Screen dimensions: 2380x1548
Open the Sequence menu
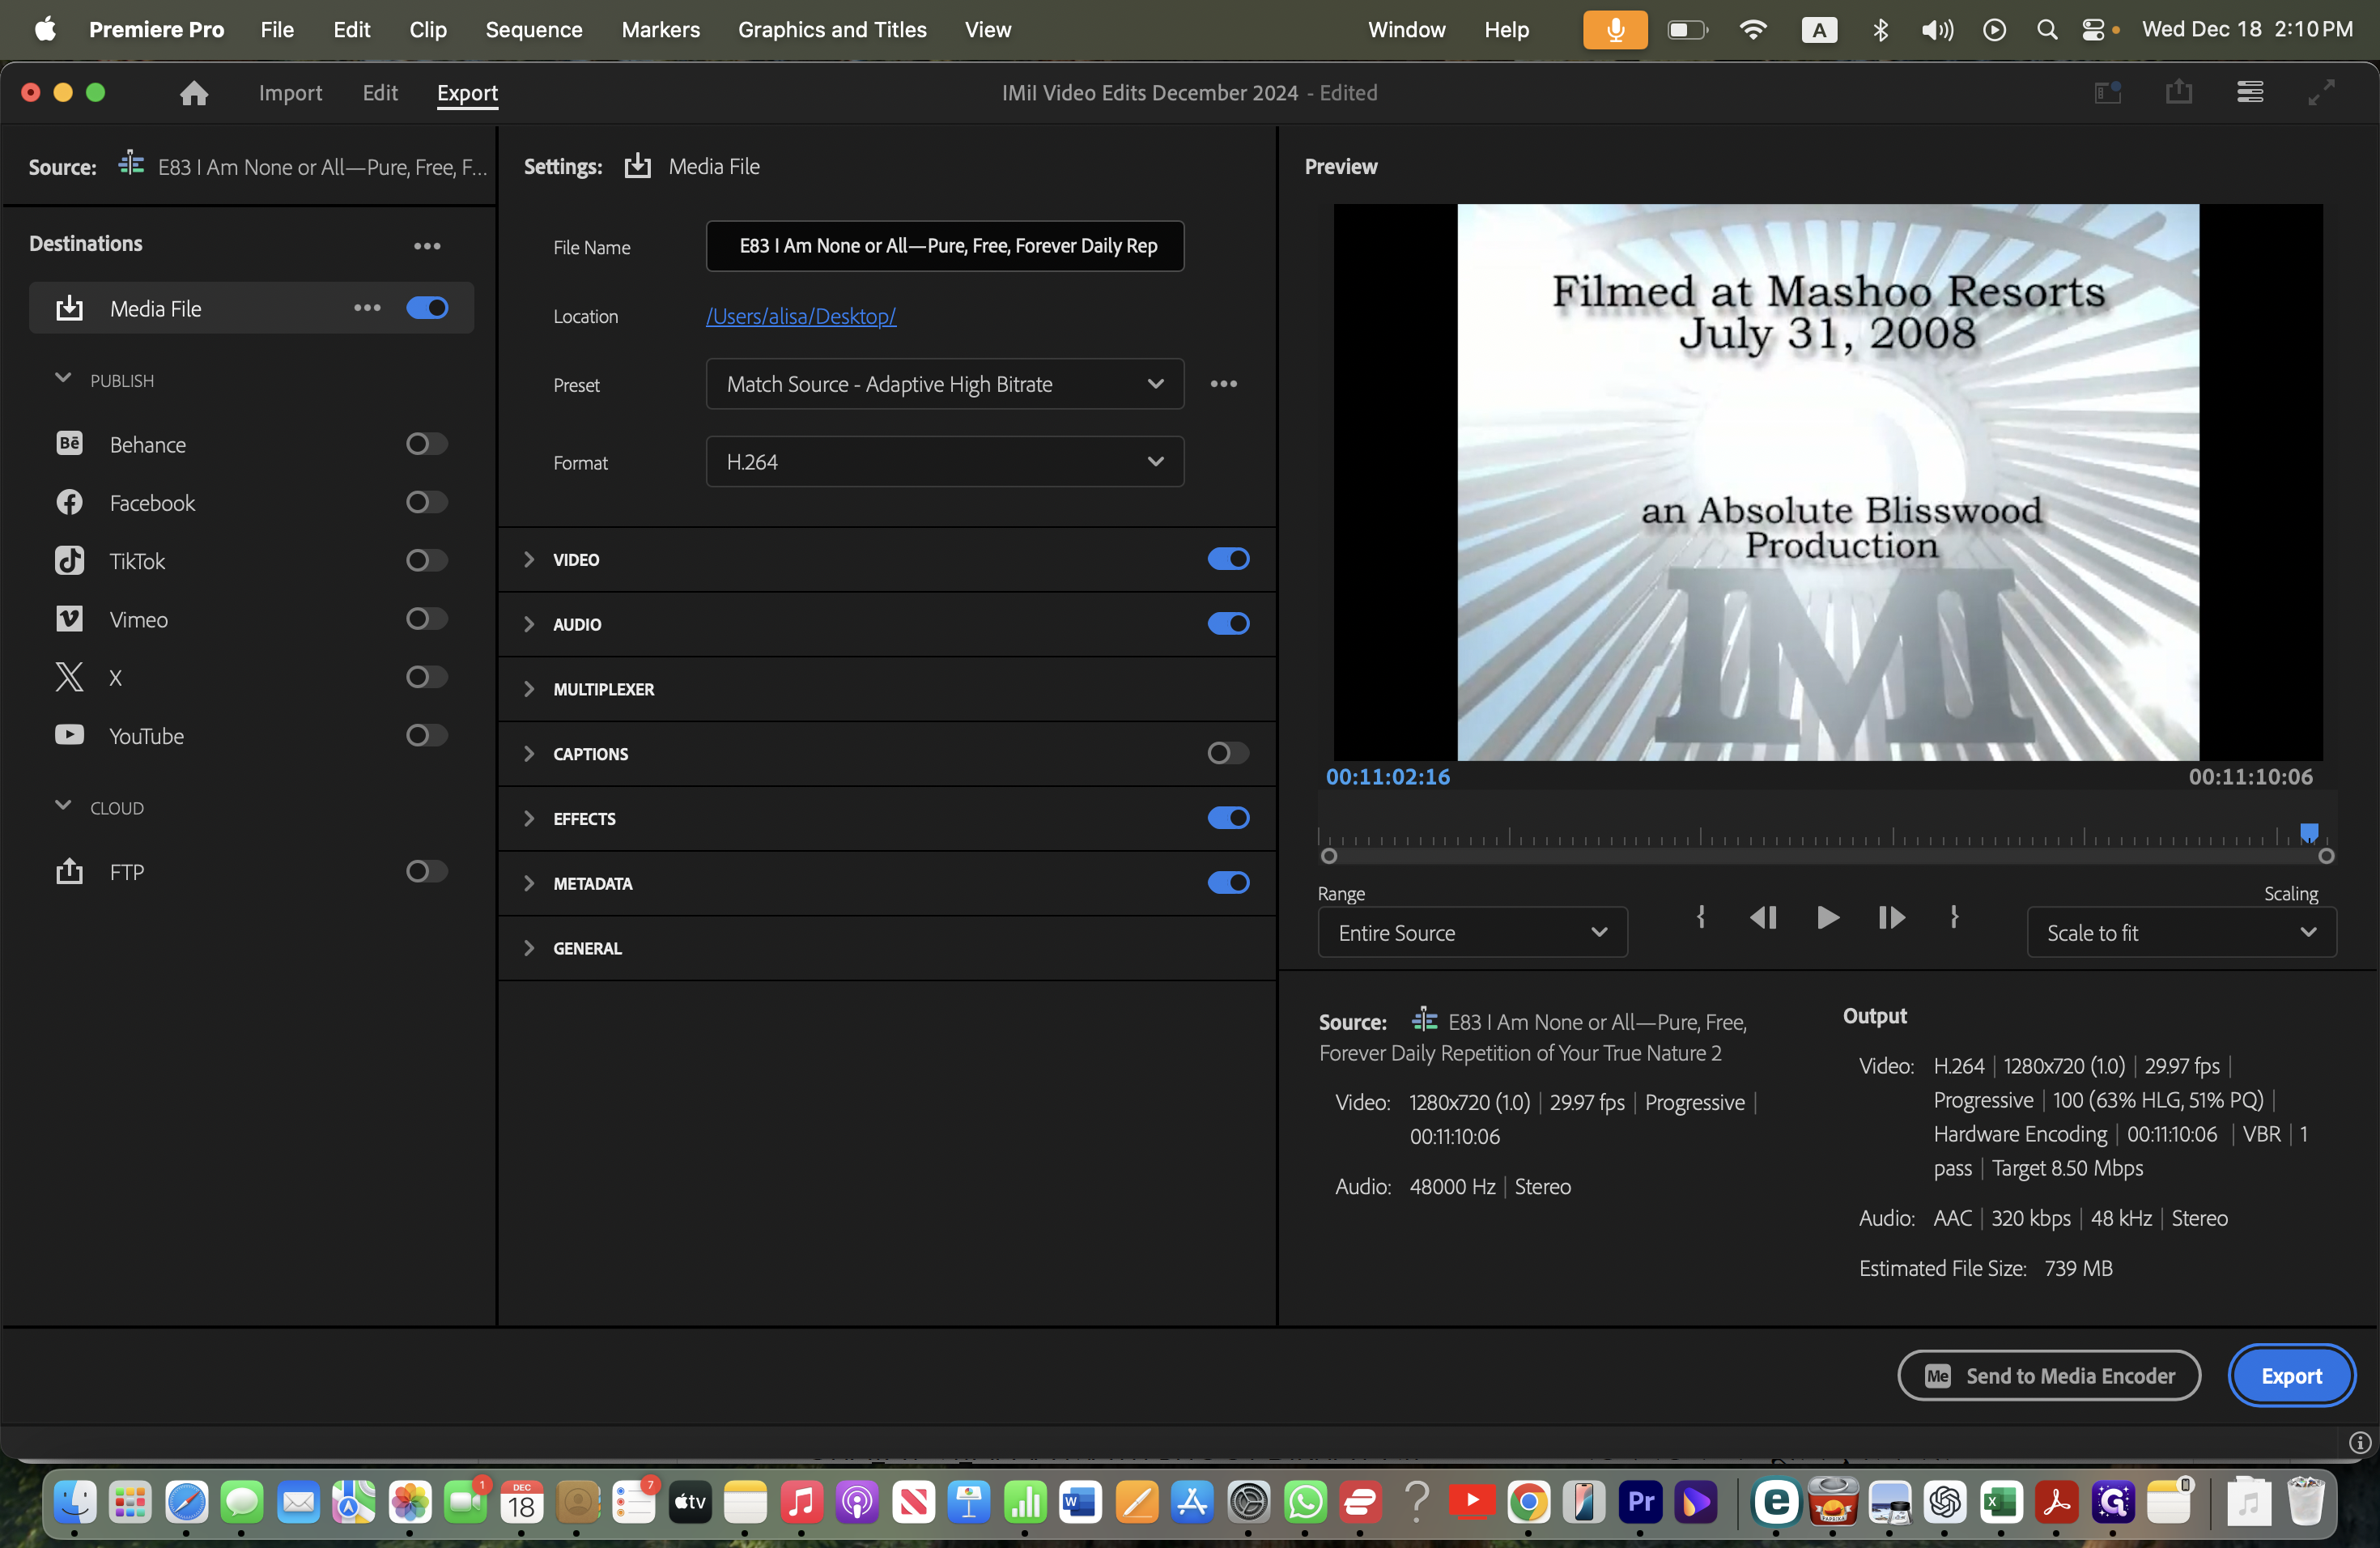[x=534, y=30]
